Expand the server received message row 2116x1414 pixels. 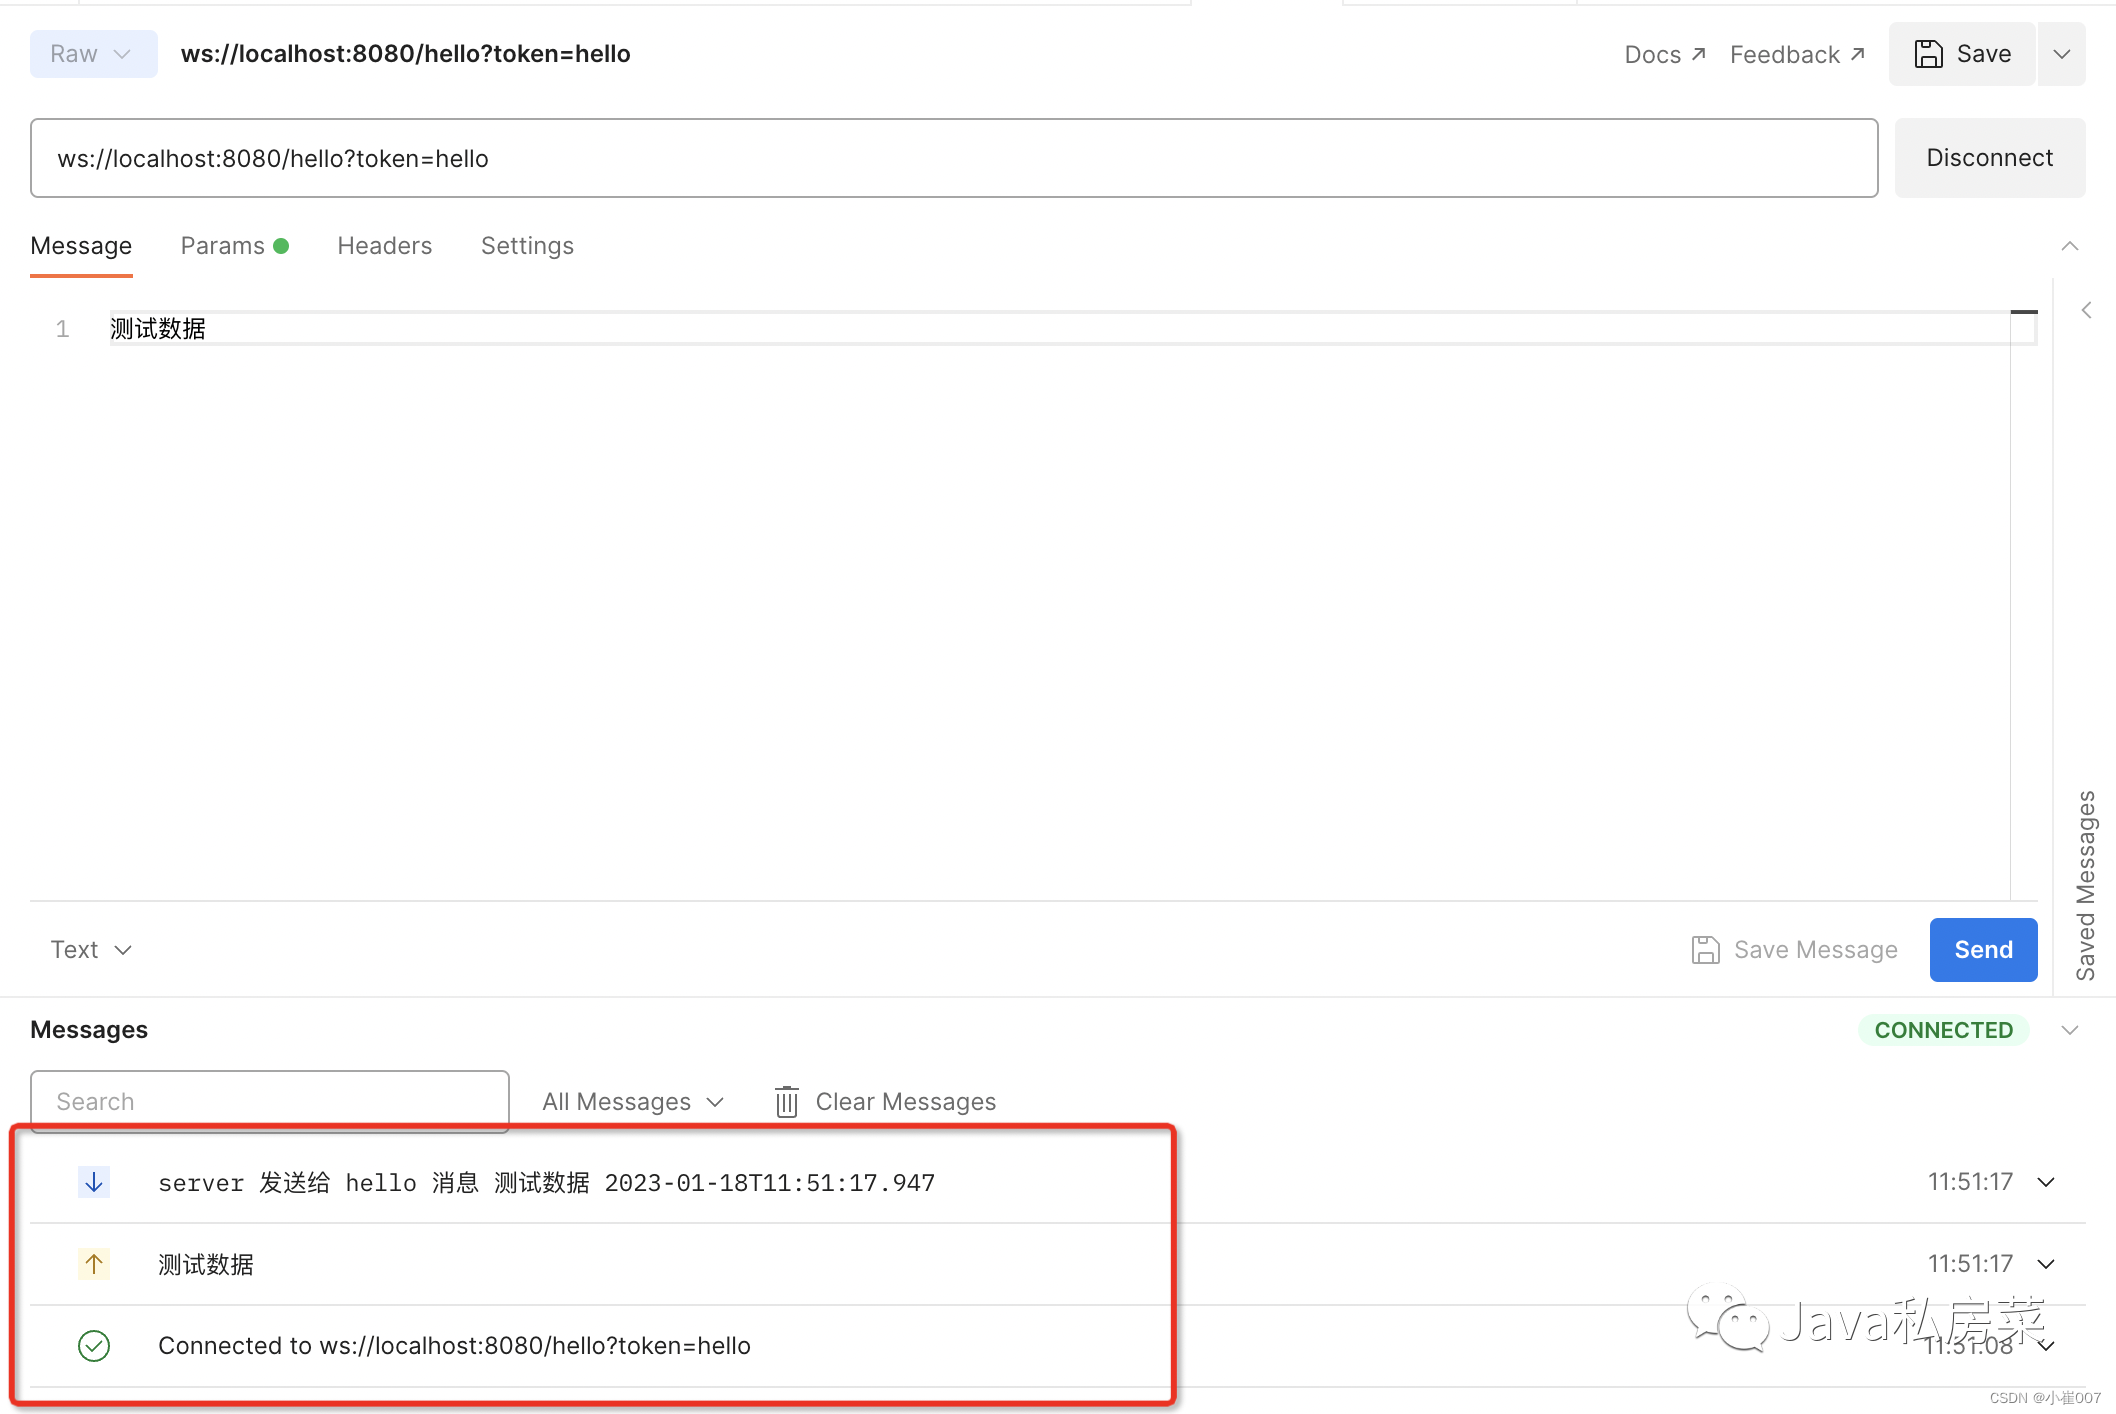2046,1182
